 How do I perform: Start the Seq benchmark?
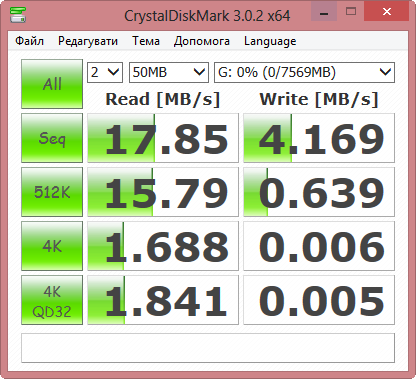[x=52, y=138]
